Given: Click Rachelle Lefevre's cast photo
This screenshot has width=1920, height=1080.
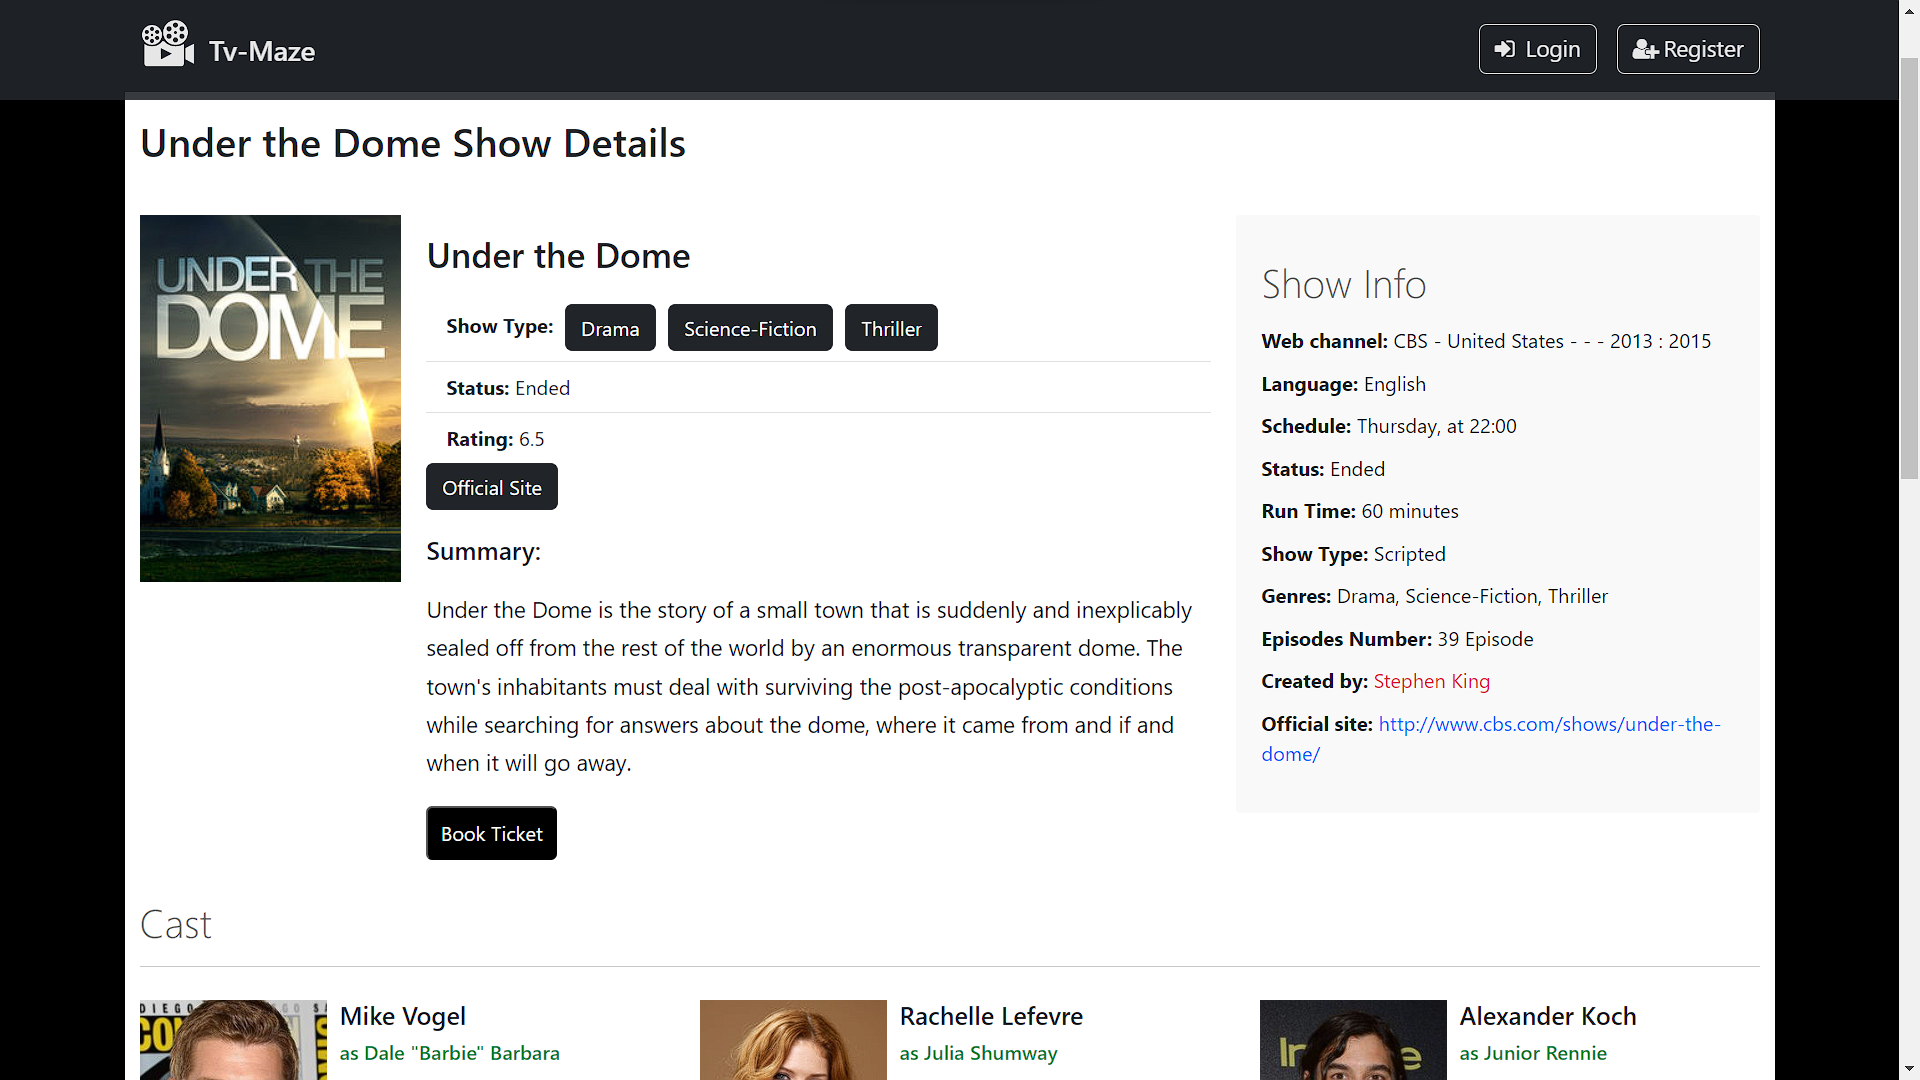Looking at the screenshot, I should (x=793, y=1040).
